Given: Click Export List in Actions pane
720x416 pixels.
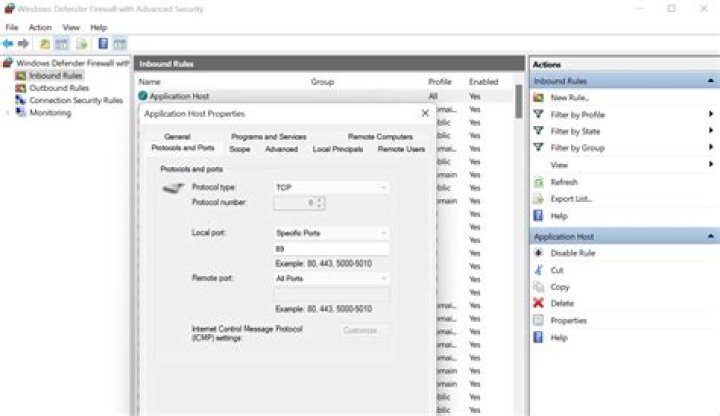Looking at the screenshot, I should click(571, 198).
